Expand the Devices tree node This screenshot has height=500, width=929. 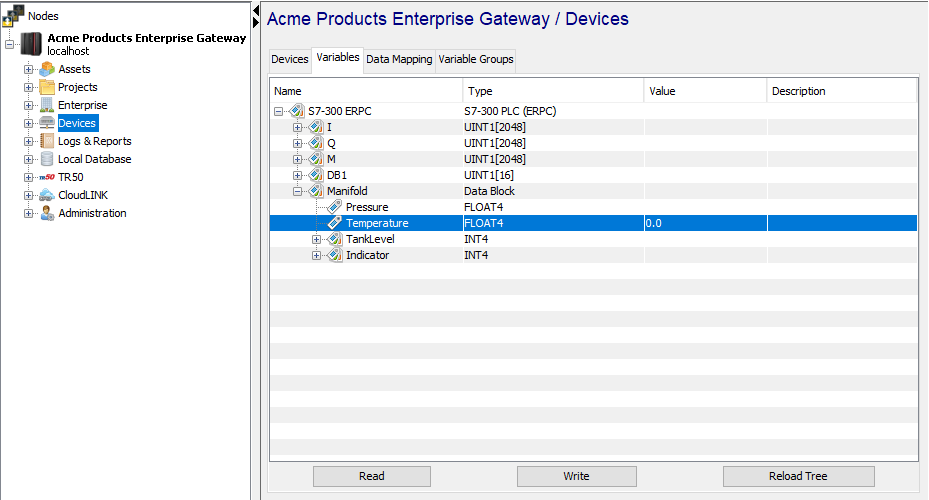(x=28, y=123)
